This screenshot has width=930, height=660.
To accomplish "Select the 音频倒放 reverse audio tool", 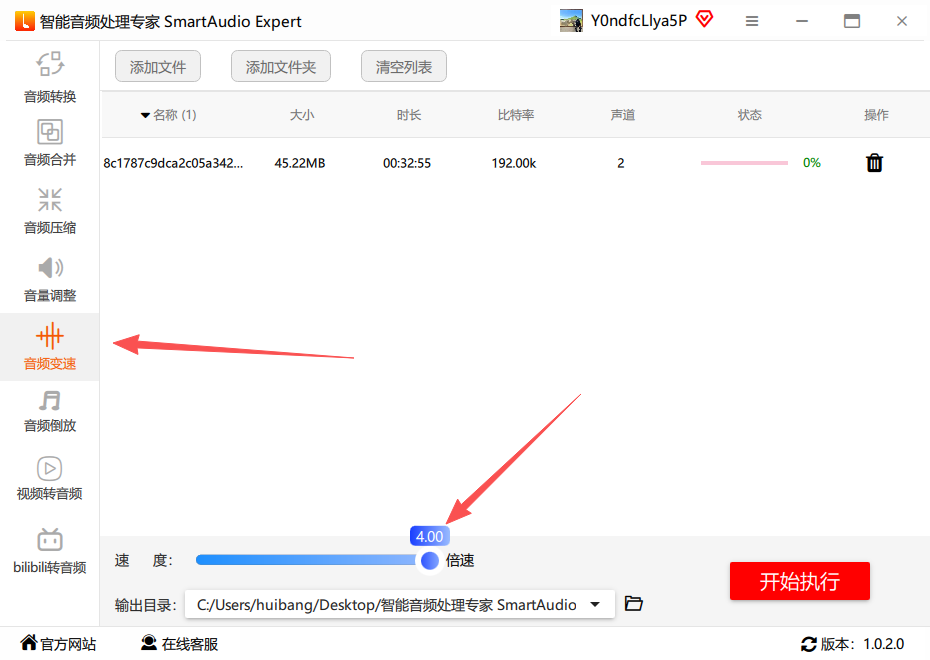I will tap(50, 410).
